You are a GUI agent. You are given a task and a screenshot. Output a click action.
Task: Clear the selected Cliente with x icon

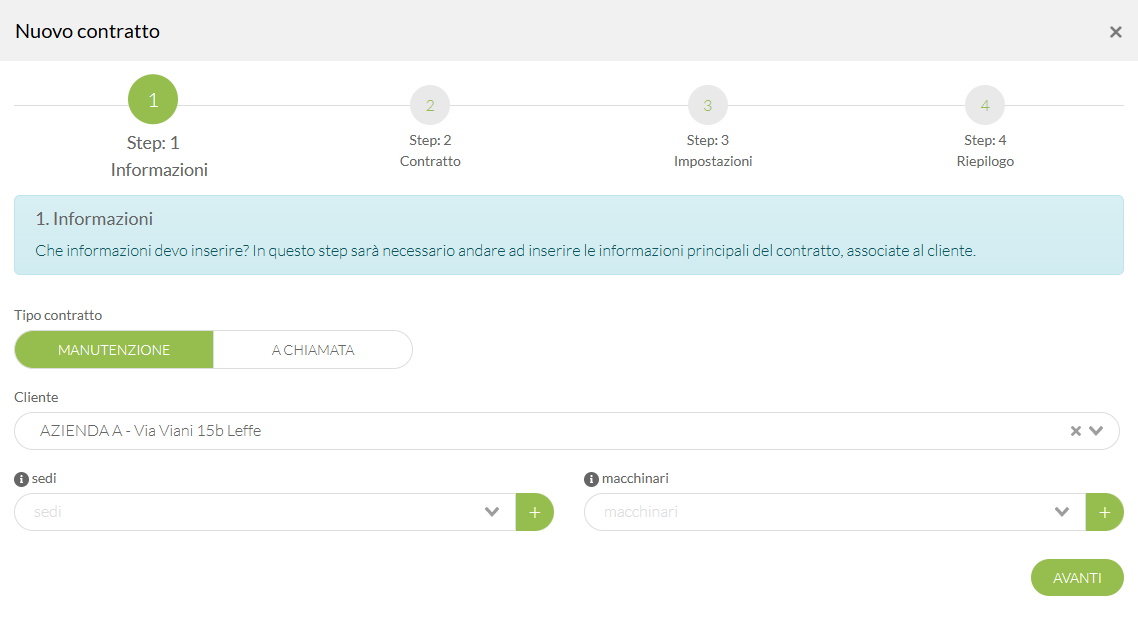pos(1076,431)
